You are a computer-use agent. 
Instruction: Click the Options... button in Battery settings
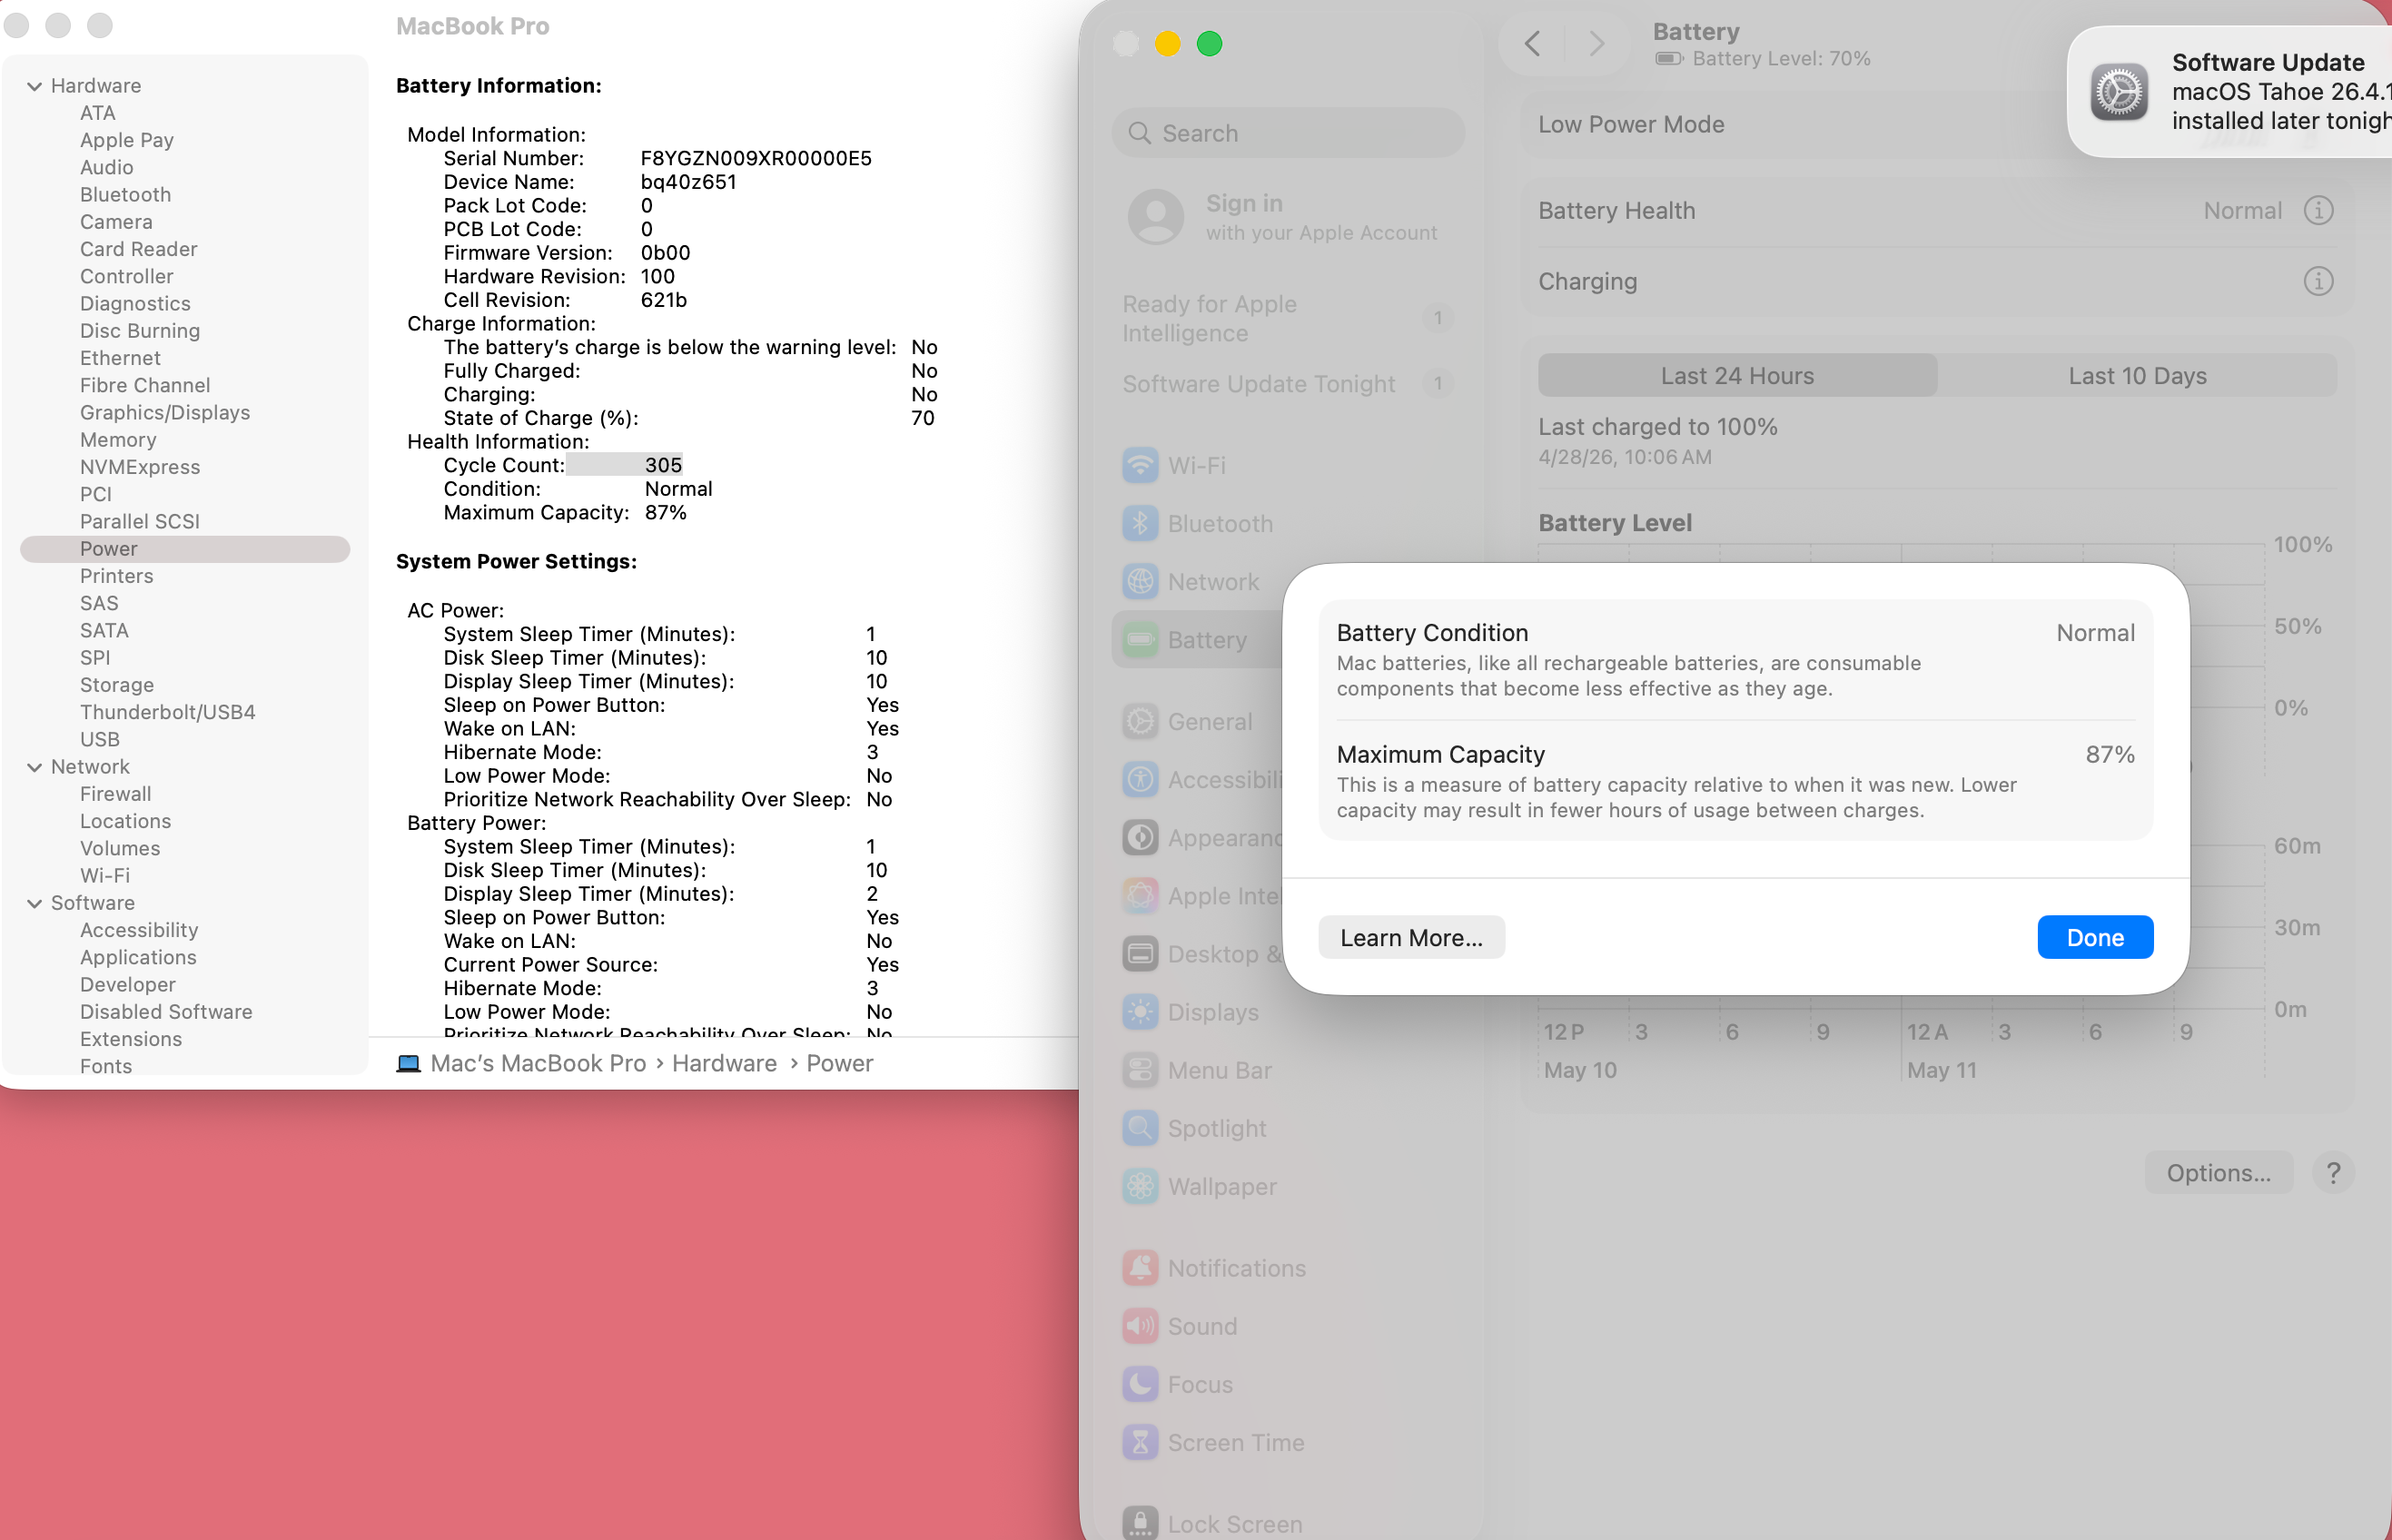[2218, 1172]
